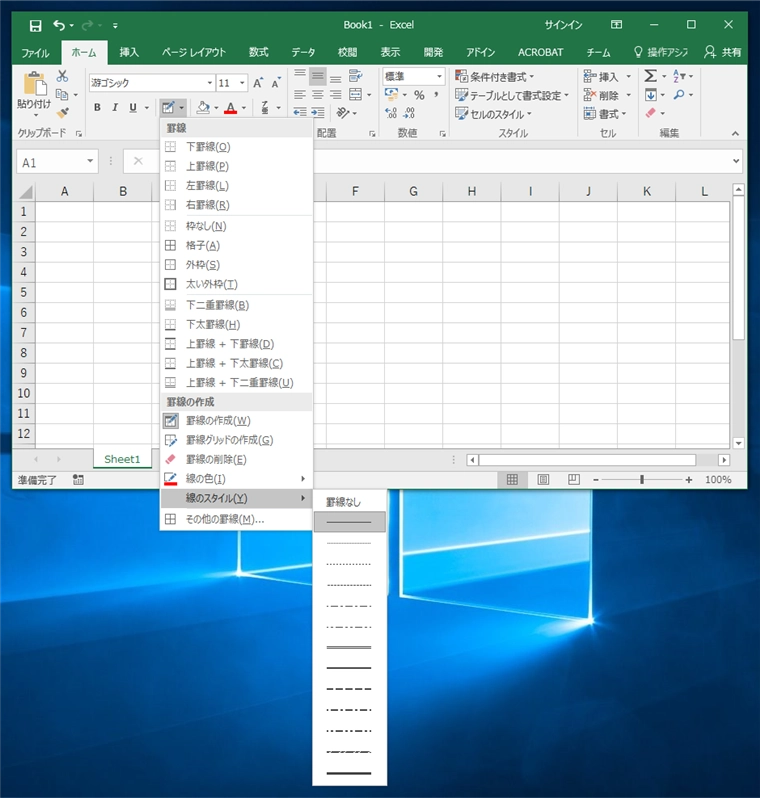760x798 pixels.
Task: Increase font size with large A
Action: coord(258,83)
